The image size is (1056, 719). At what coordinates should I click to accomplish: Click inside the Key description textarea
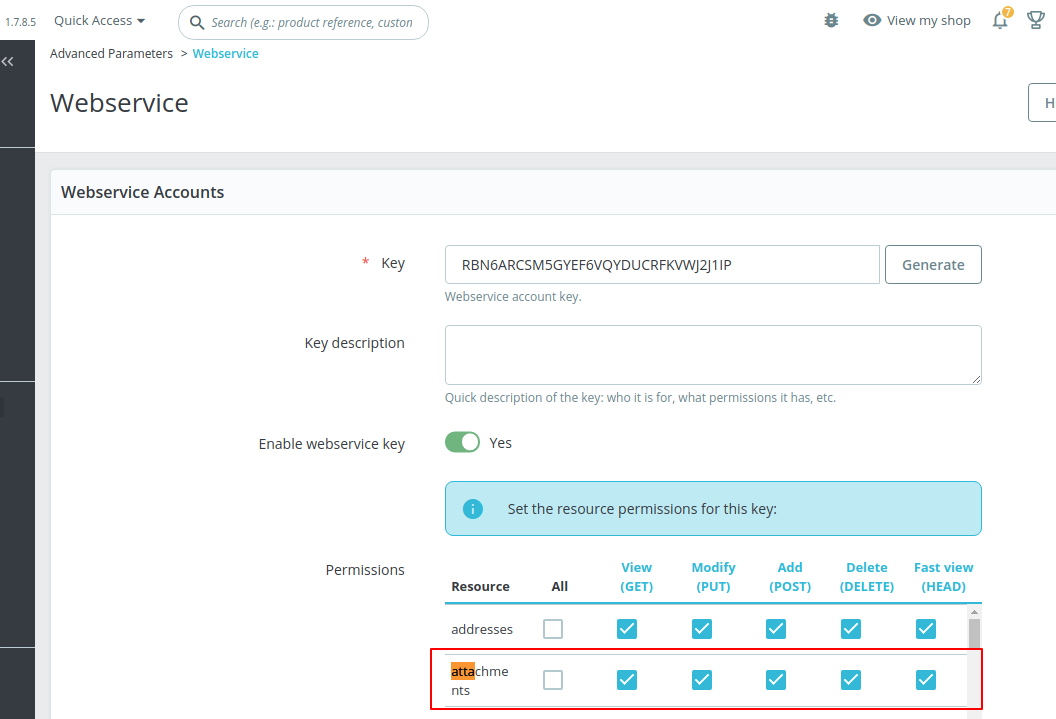712,354
